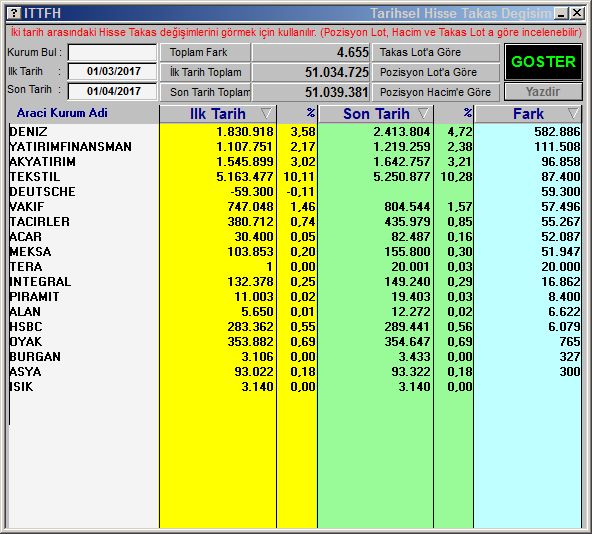Viewport: 592px width, 534px height.
Task: Select the YATIRIMFINANSMAN row
Action: (294, 147)
